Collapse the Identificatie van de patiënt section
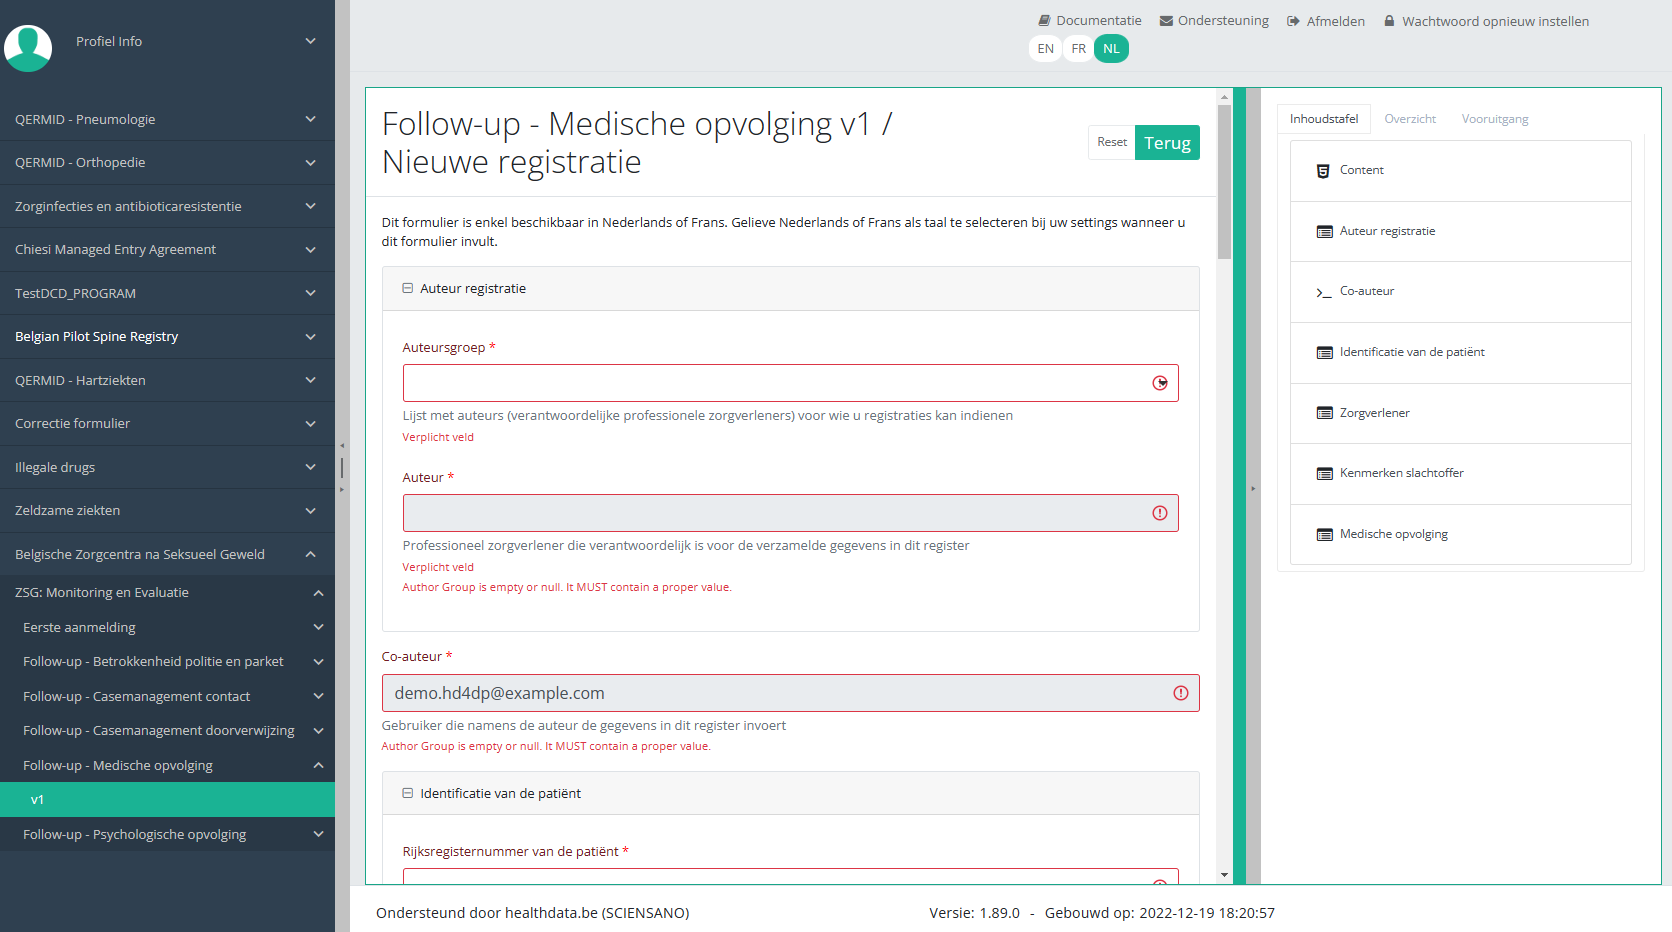Viewport: 1672px width, 932px height. [408, 794]
